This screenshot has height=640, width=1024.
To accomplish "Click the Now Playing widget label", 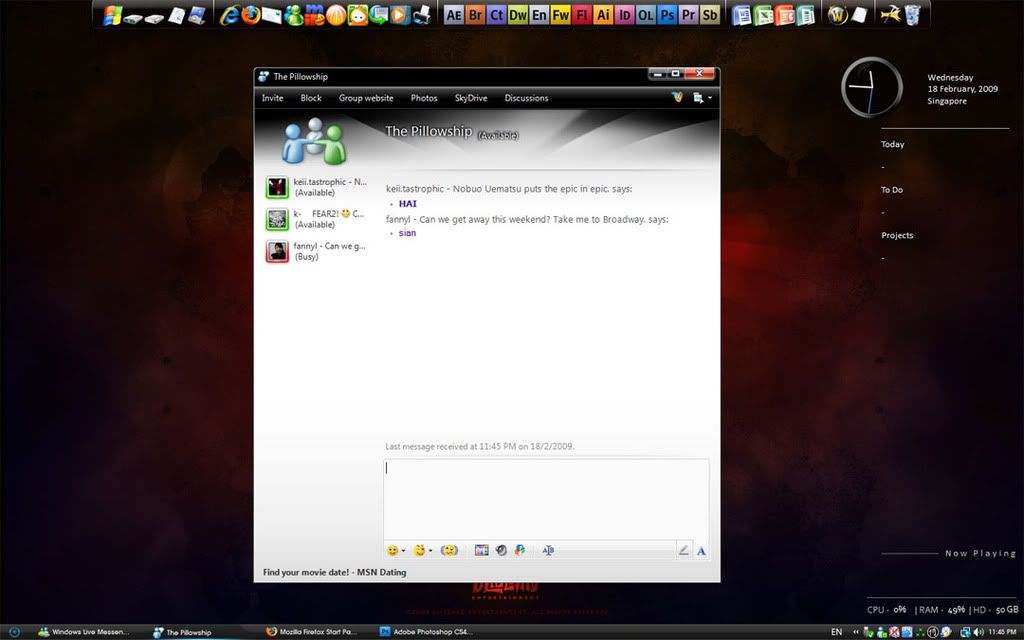I will [980, 553].
